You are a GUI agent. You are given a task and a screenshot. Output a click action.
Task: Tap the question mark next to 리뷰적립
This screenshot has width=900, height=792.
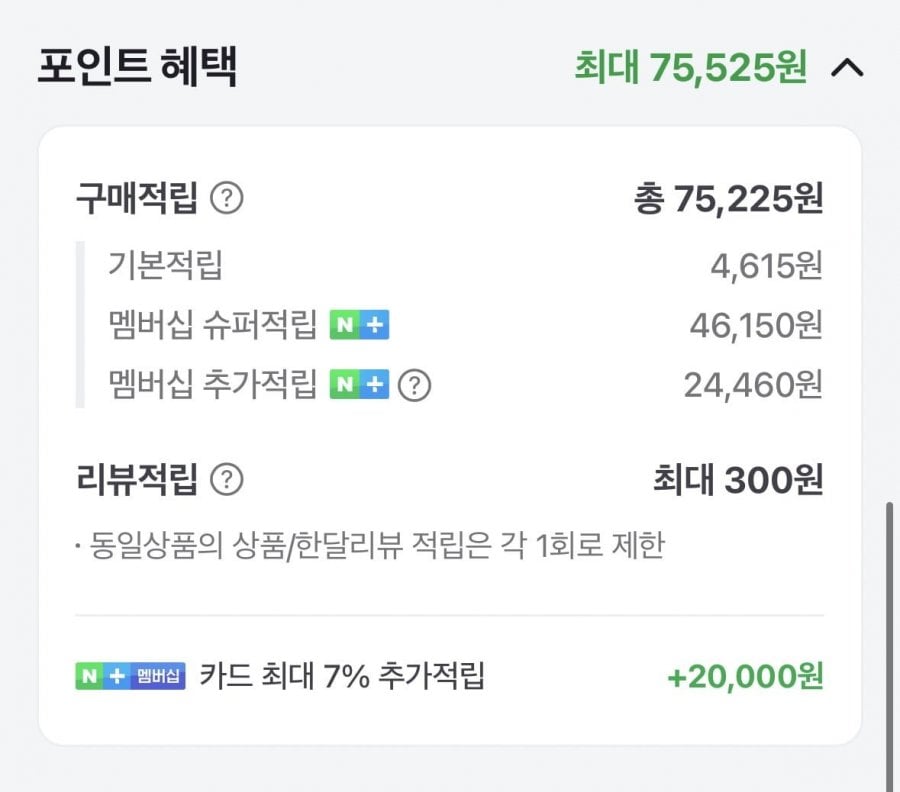coord(227,480)
